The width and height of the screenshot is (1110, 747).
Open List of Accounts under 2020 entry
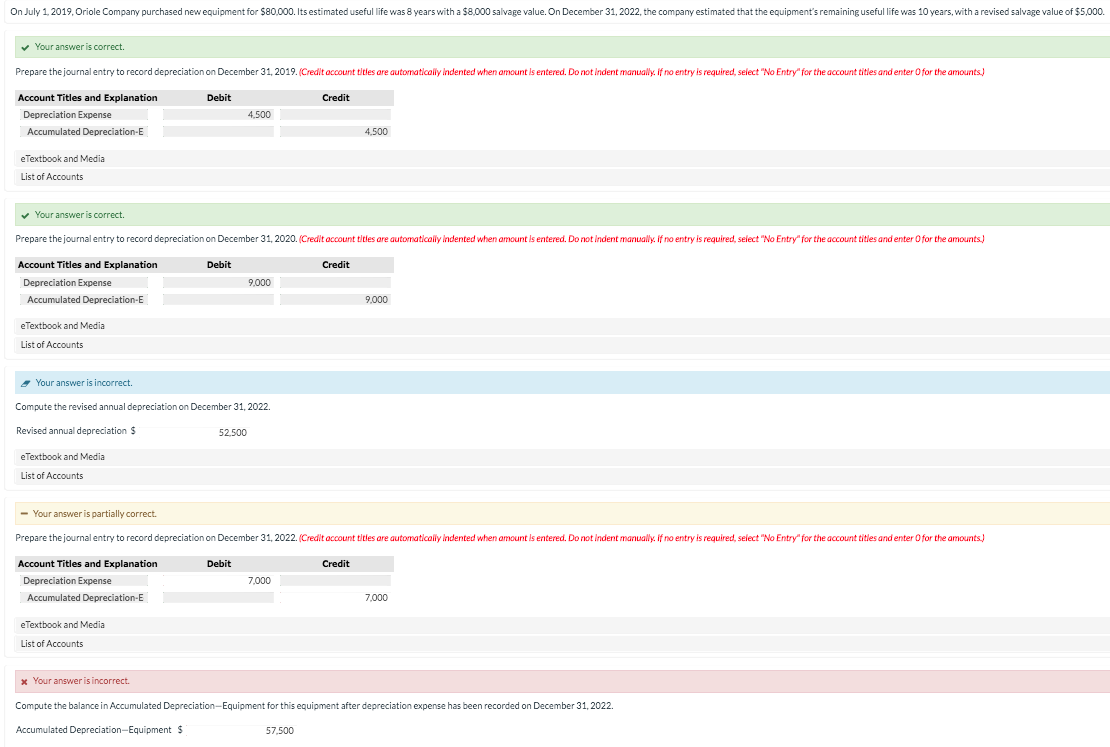[52, 345]
